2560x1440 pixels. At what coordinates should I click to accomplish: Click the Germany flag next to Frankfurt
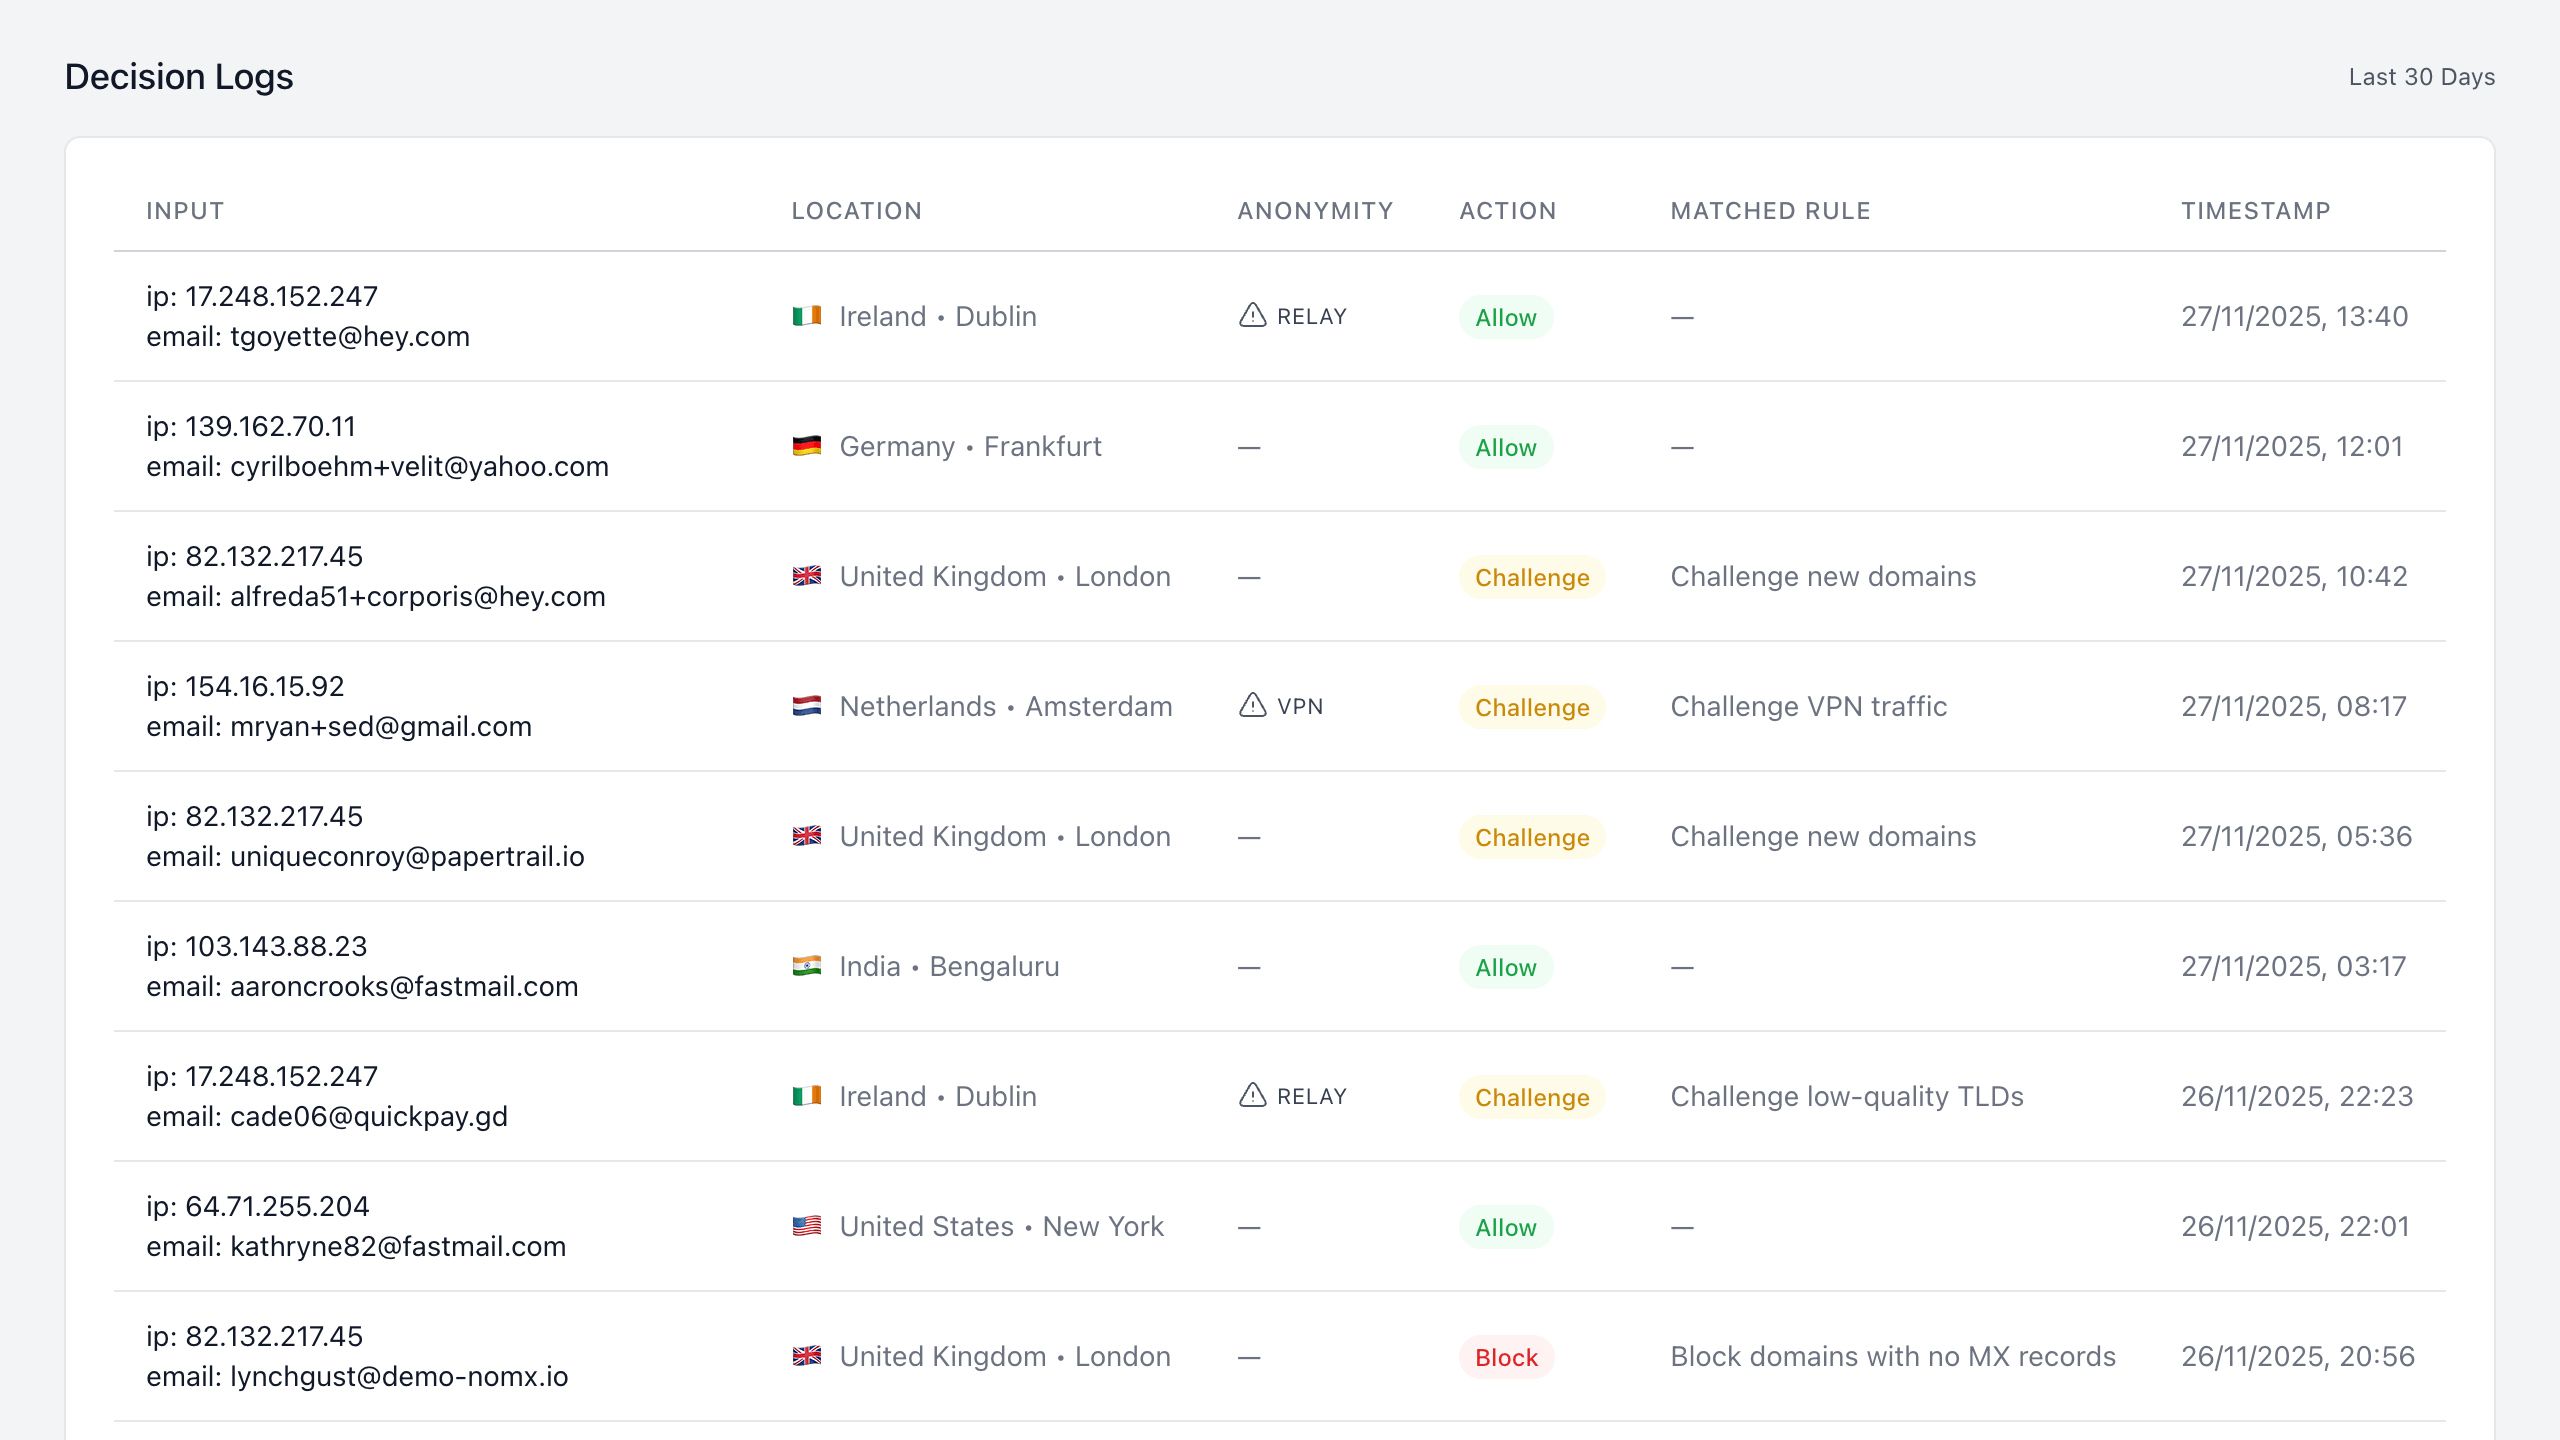806,446
